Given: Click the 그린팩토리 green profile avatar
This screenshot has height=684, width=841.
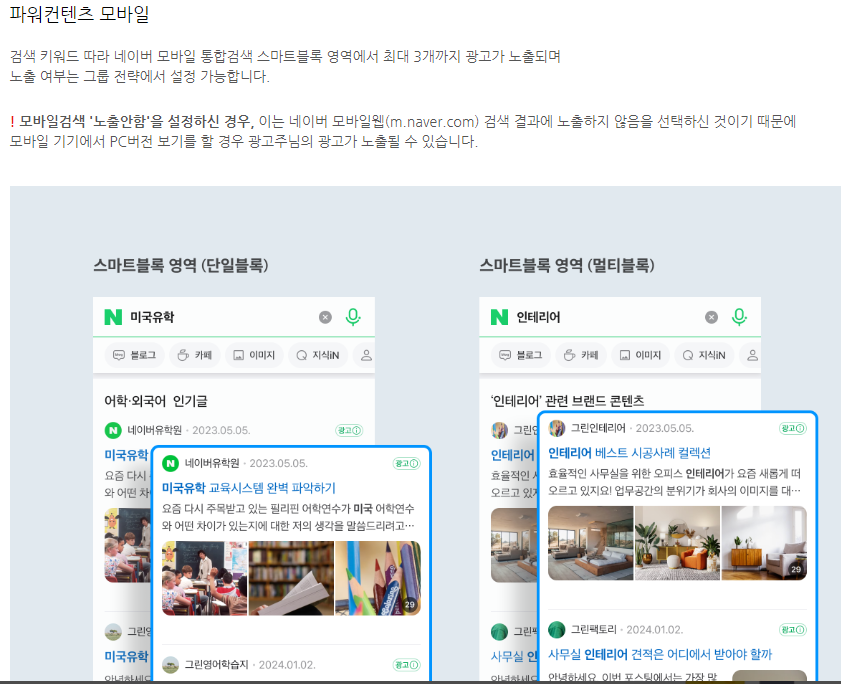Looking at the screenshot, I should (557, 630).
